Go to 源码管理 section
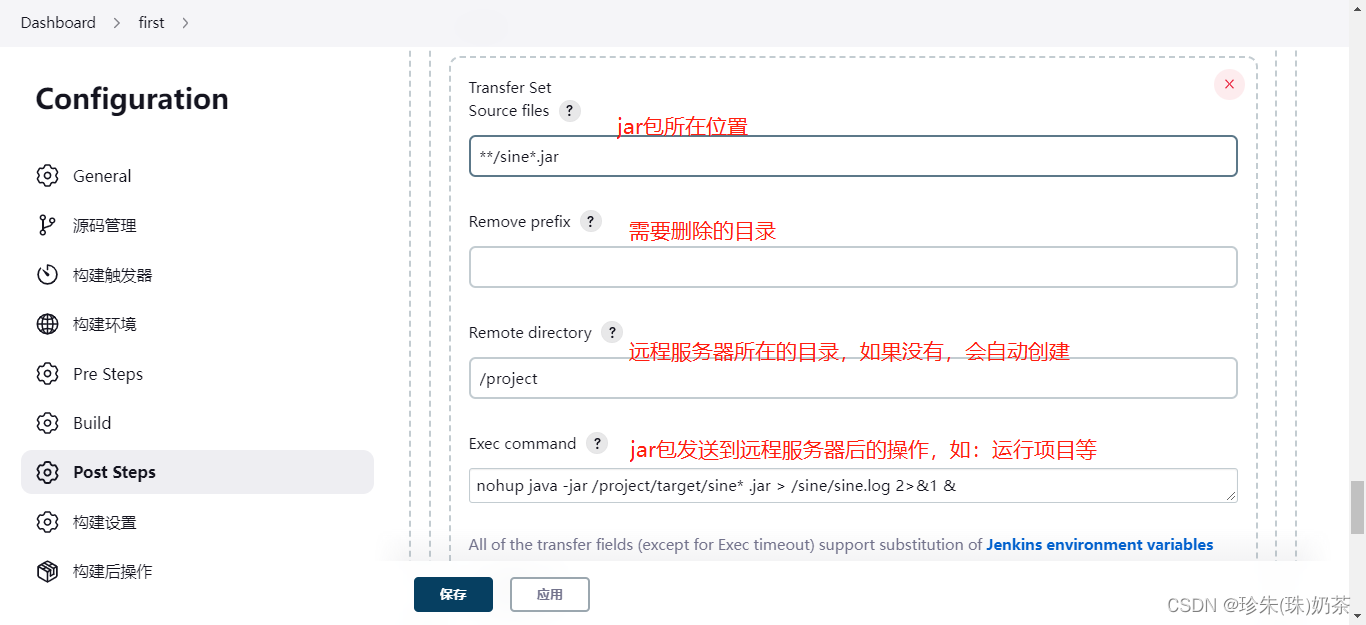 (197, 225)
